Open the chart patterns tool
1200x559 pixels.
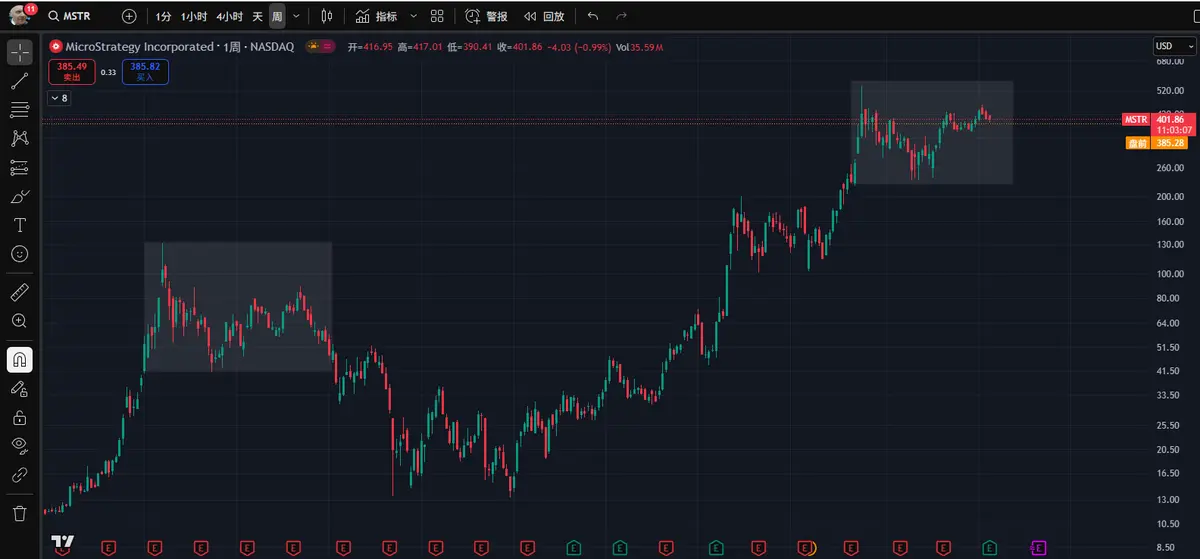19,138
